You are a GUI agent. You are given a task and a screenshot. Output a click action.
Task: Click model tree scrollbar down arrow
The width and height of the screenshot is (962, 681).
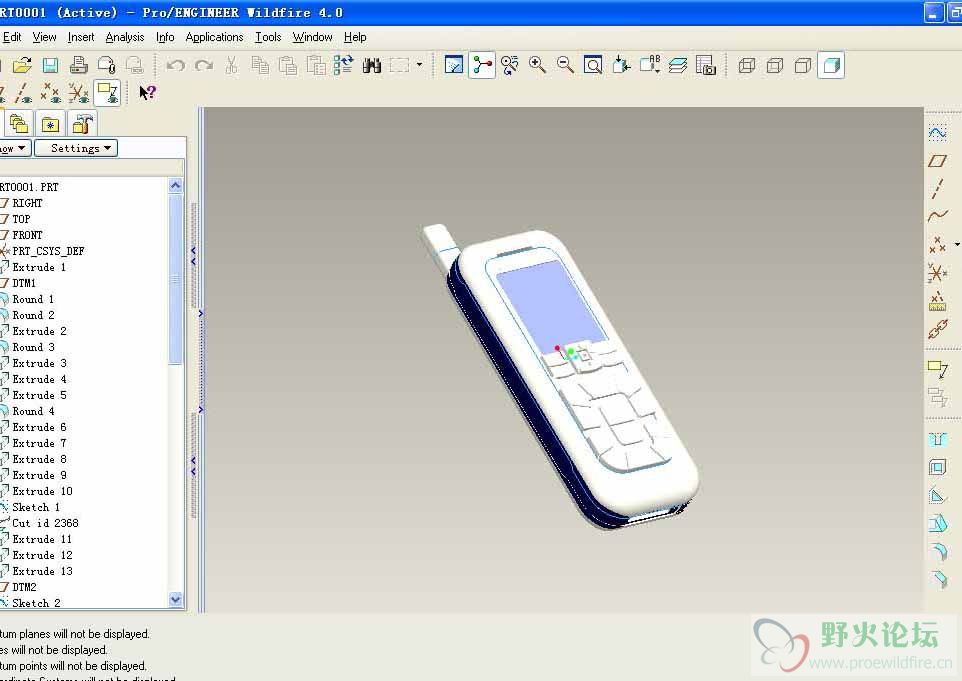pyautogui.click(x=175, y=599)
